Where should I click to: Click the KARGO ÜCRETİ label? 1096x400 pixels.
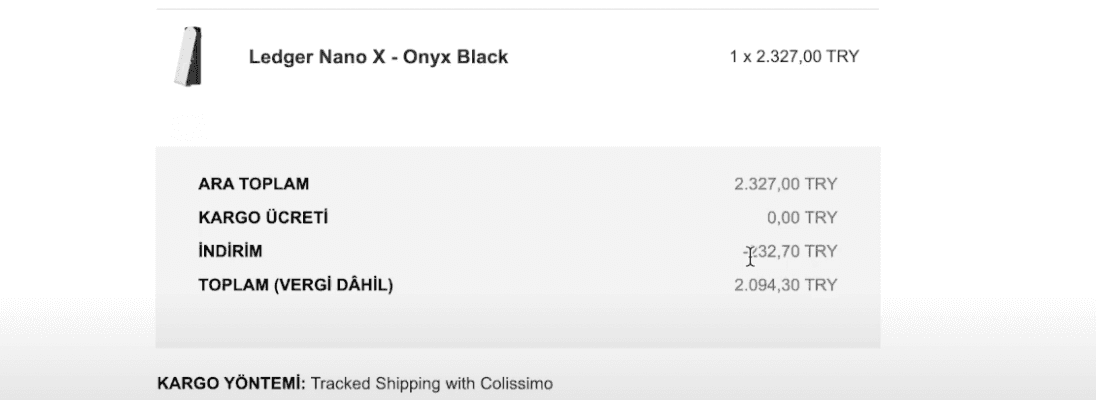(x=263, y=217)
